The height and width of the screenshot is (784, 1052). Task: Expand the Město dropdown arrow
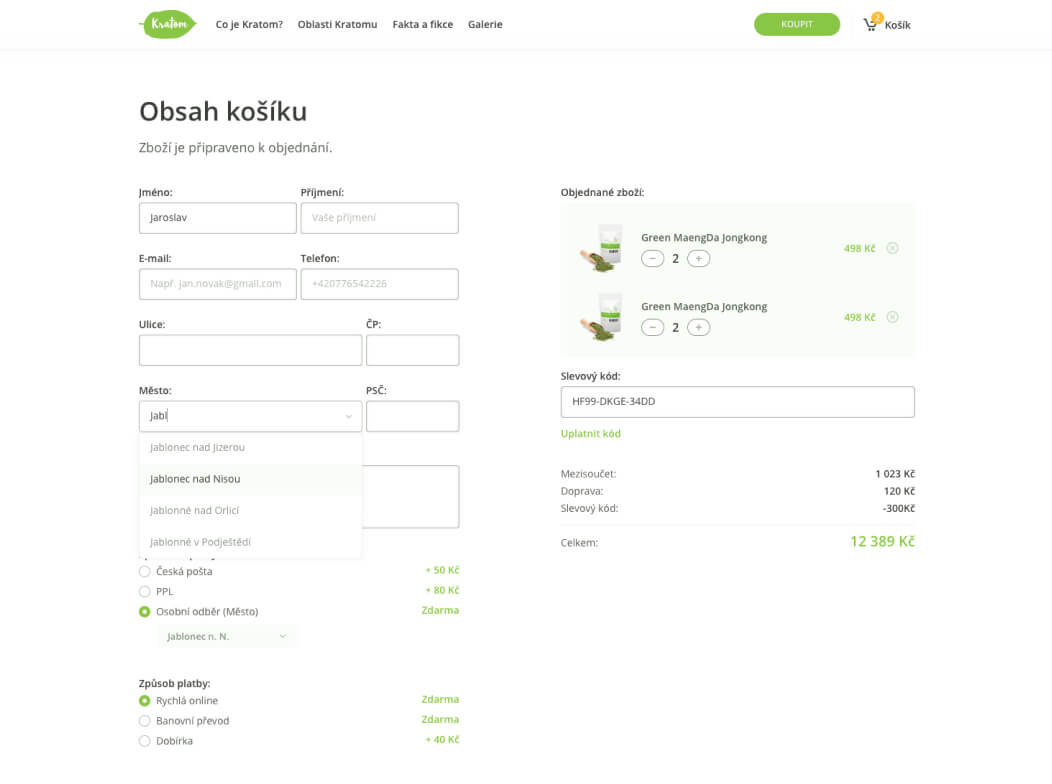pos(348,417)
